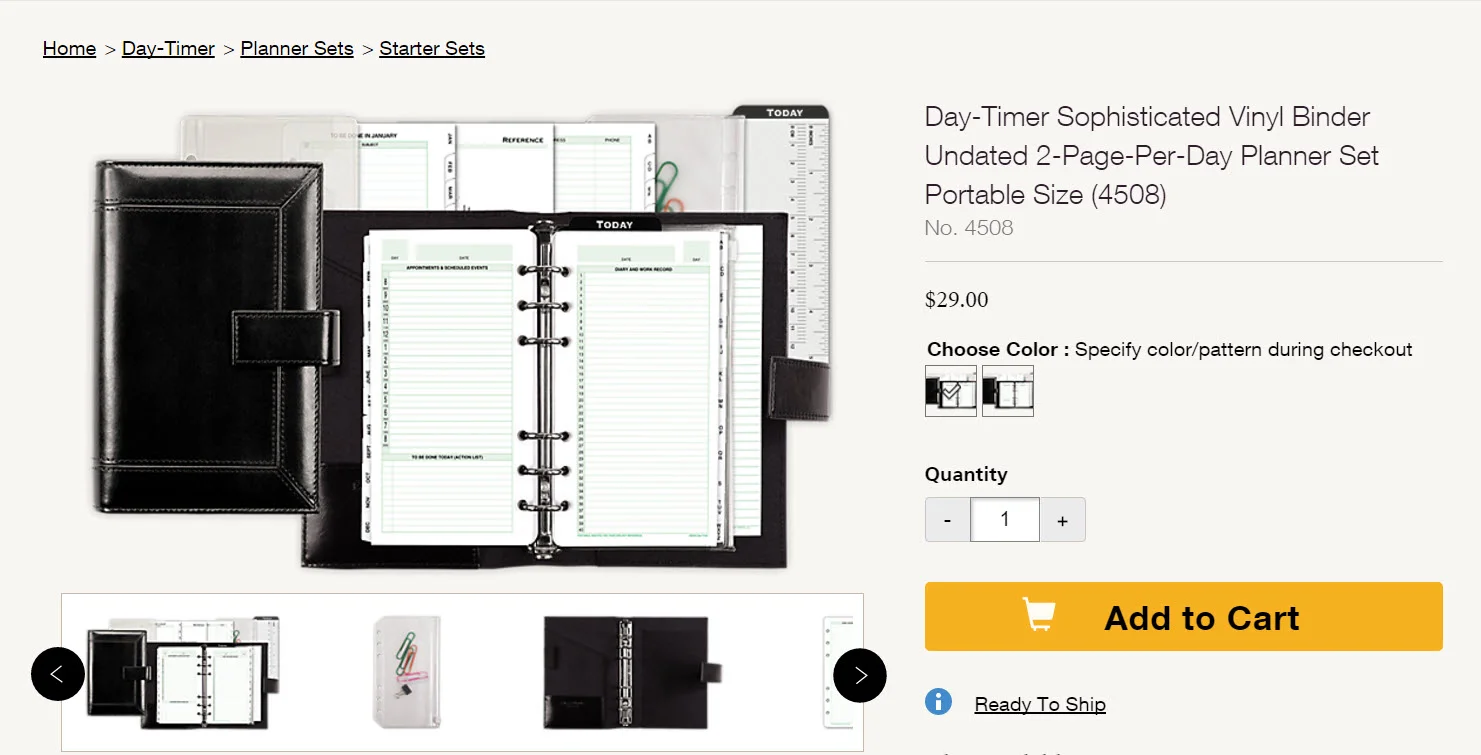This screenshot has width=1481, height=755.
Task: Navigate to Planner Sets breadcrumb
Action: coord(297,48)
